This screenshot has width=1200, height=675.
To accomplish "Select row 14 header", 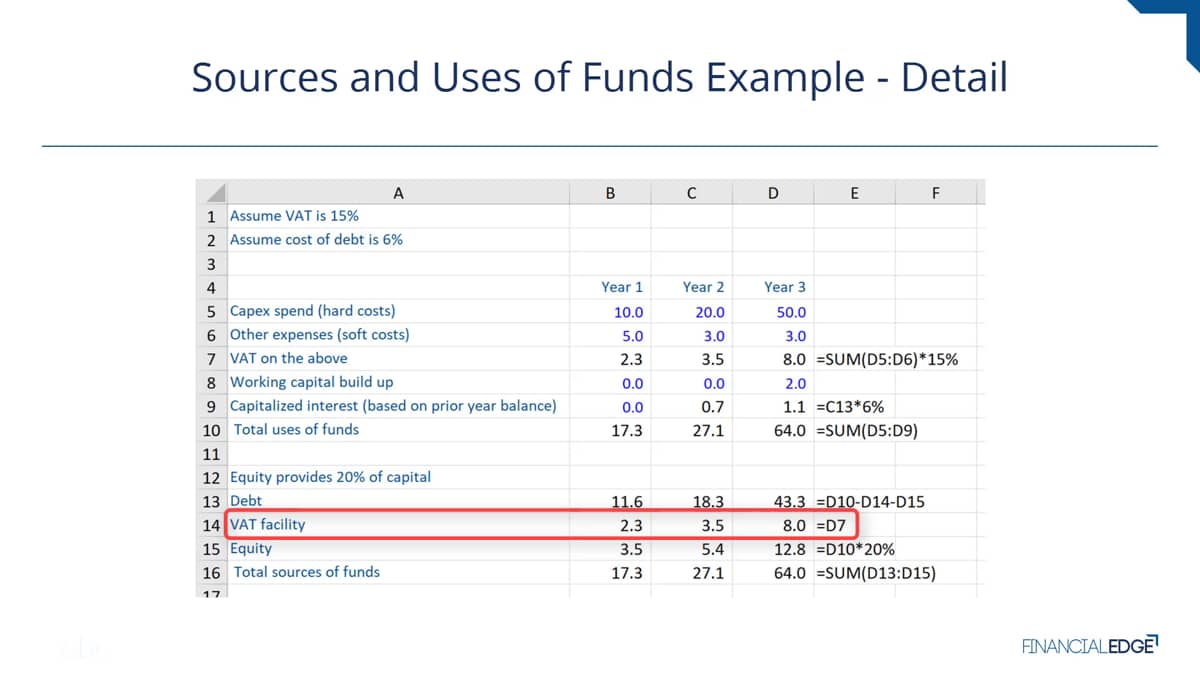I will (x=210, y=525).
